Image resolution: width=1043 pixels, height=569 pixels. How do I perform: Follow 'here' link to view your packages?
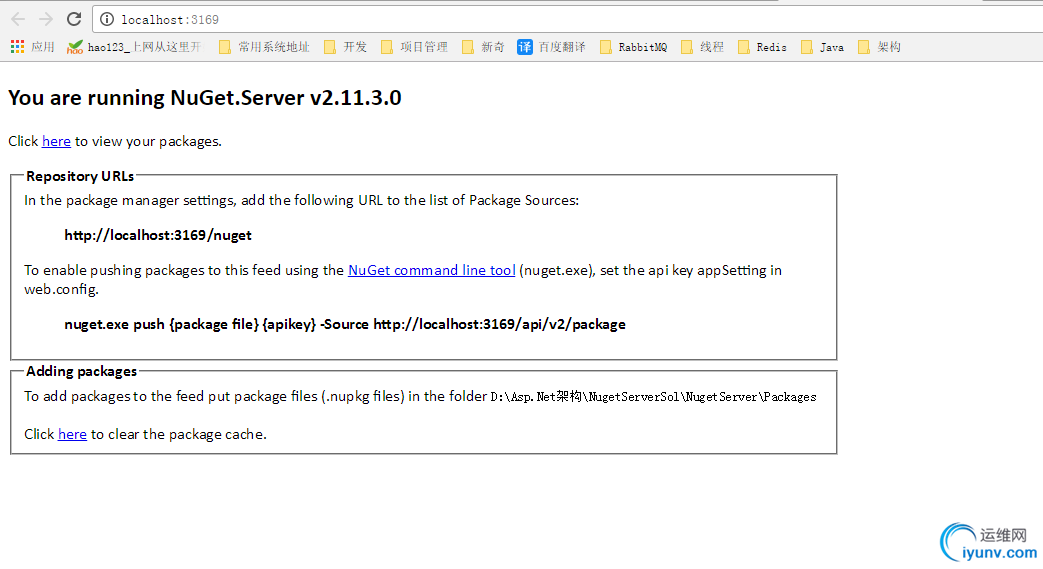pos(56,141)
